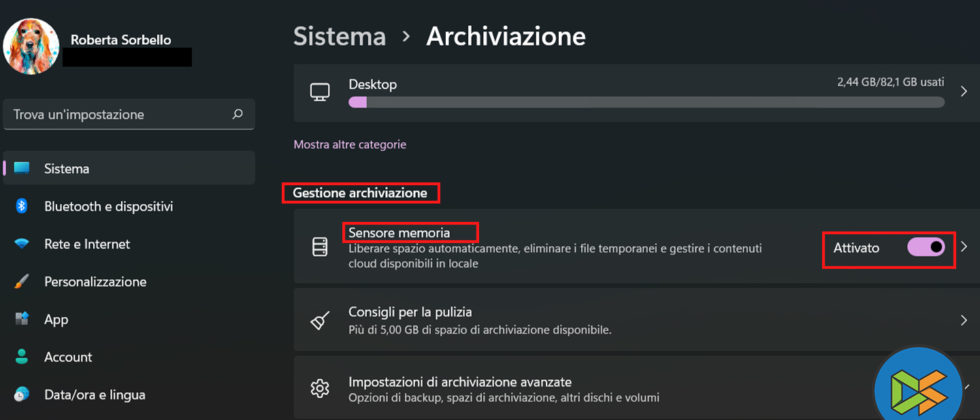The height and width of the screenshot is (420, 980).
Task: Click the Desktop storage usage bar
Action: pyautogui.click(x=645, y=102)
